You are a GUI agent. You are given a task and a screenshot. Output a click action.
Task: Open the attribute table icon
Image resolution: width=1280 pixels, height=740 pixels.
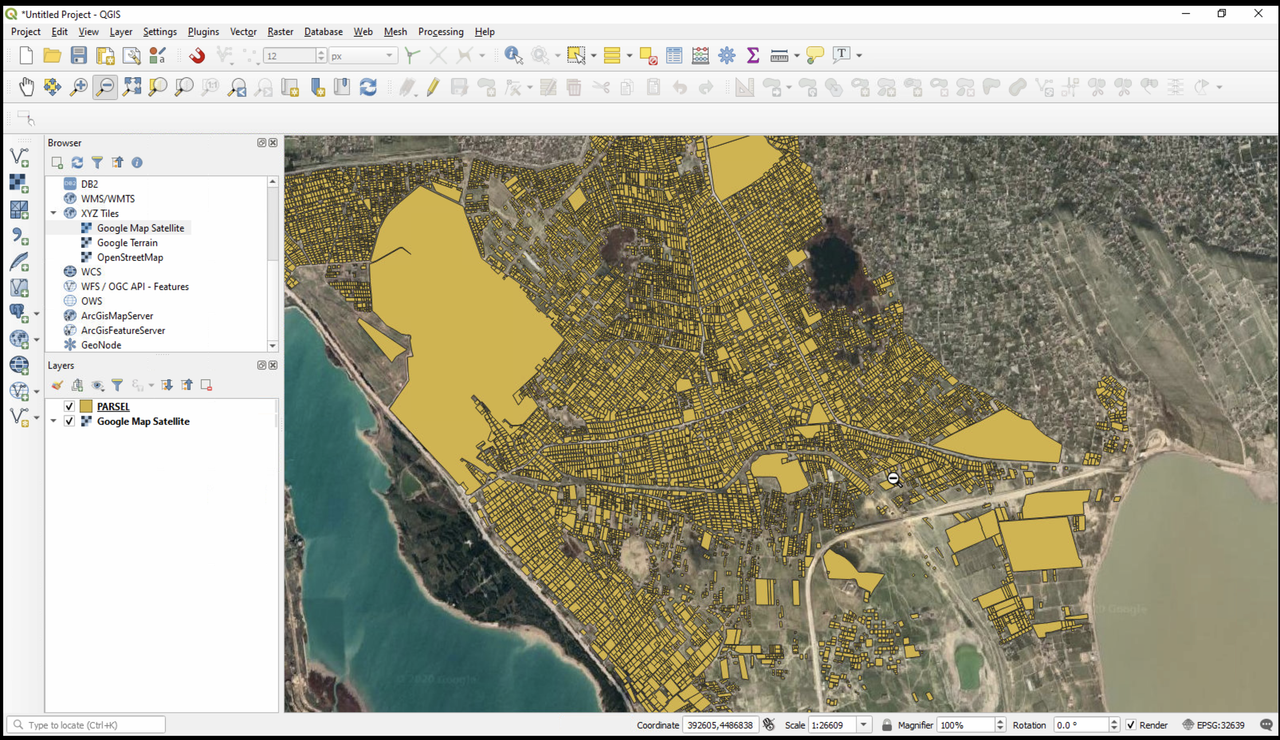674,56
